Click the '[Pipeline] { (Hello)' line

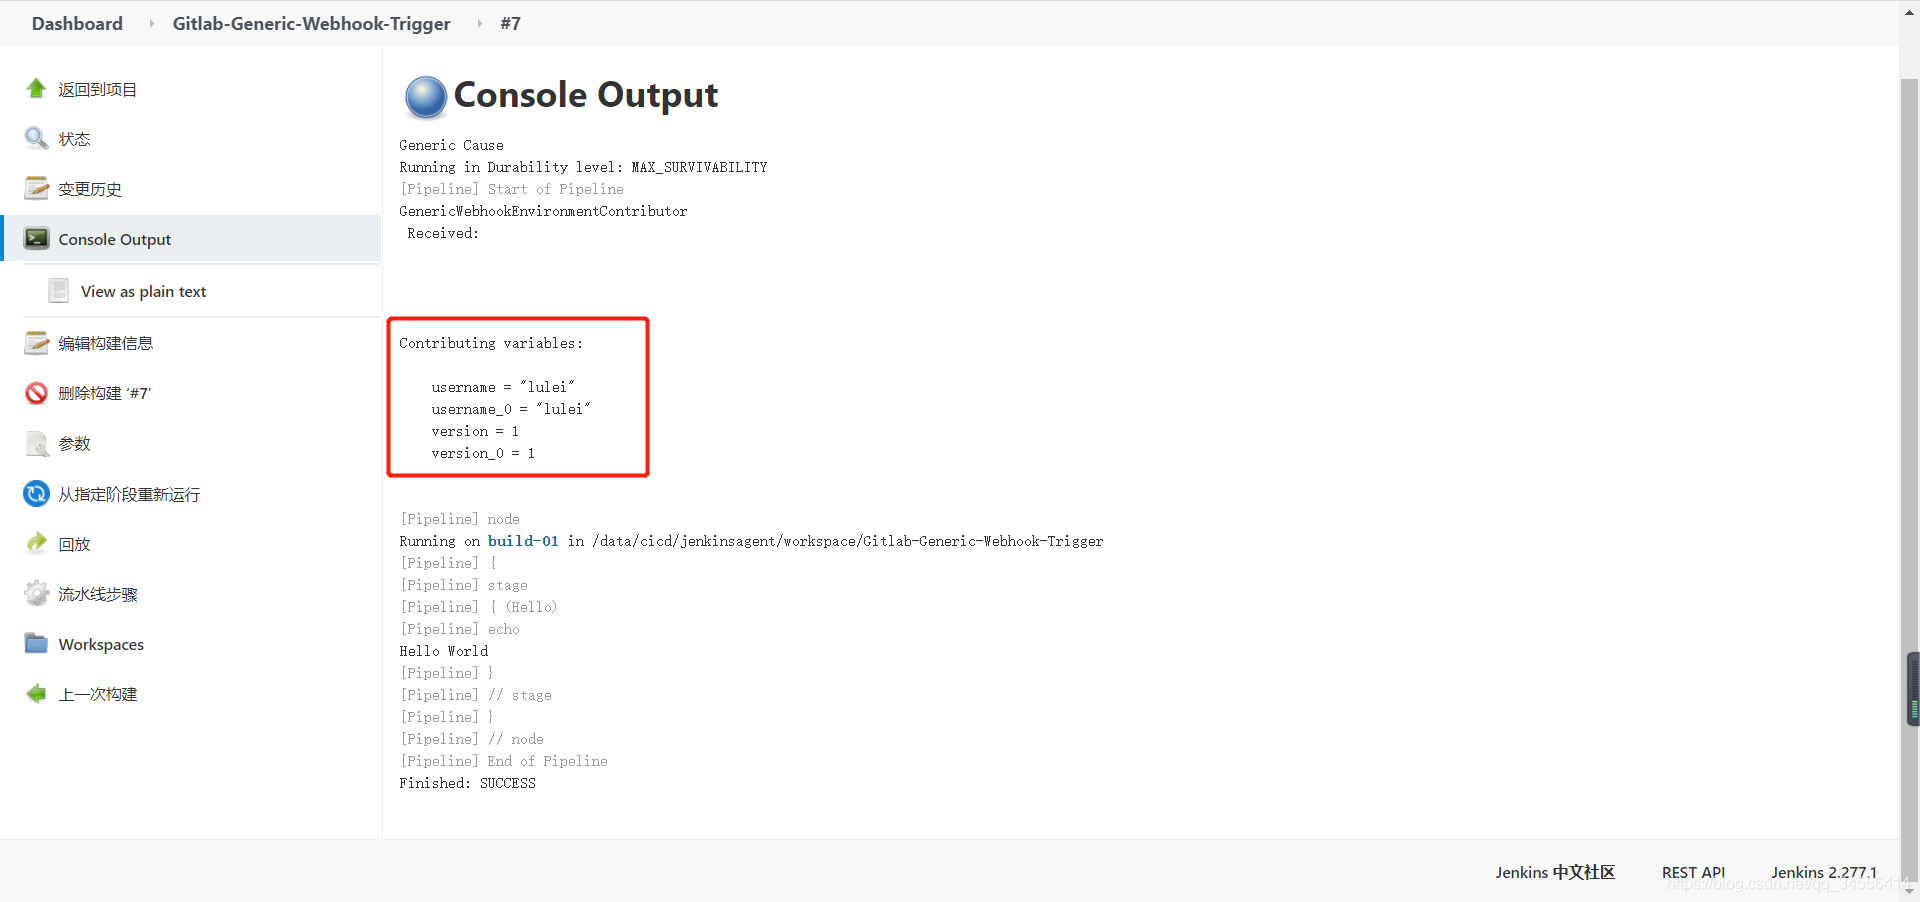click(x=478, y=607)
